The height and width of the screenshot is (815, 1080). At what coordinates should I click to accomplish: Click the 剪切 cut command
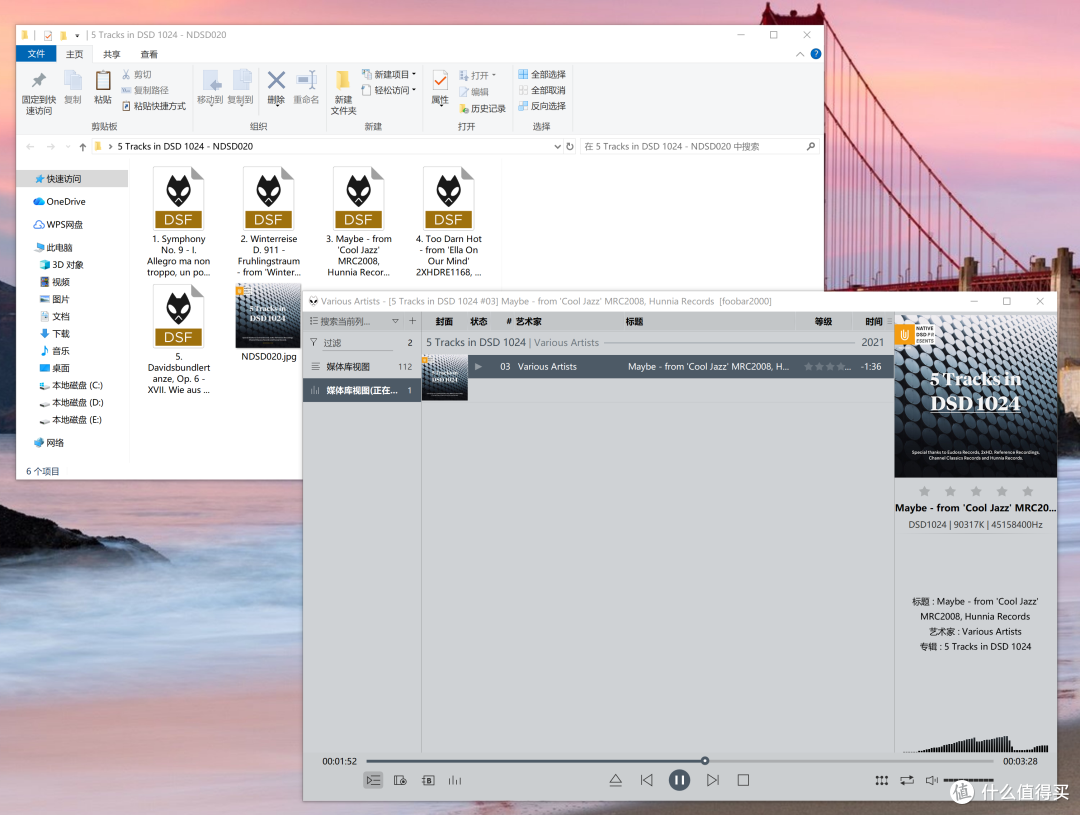pos(136,74)
